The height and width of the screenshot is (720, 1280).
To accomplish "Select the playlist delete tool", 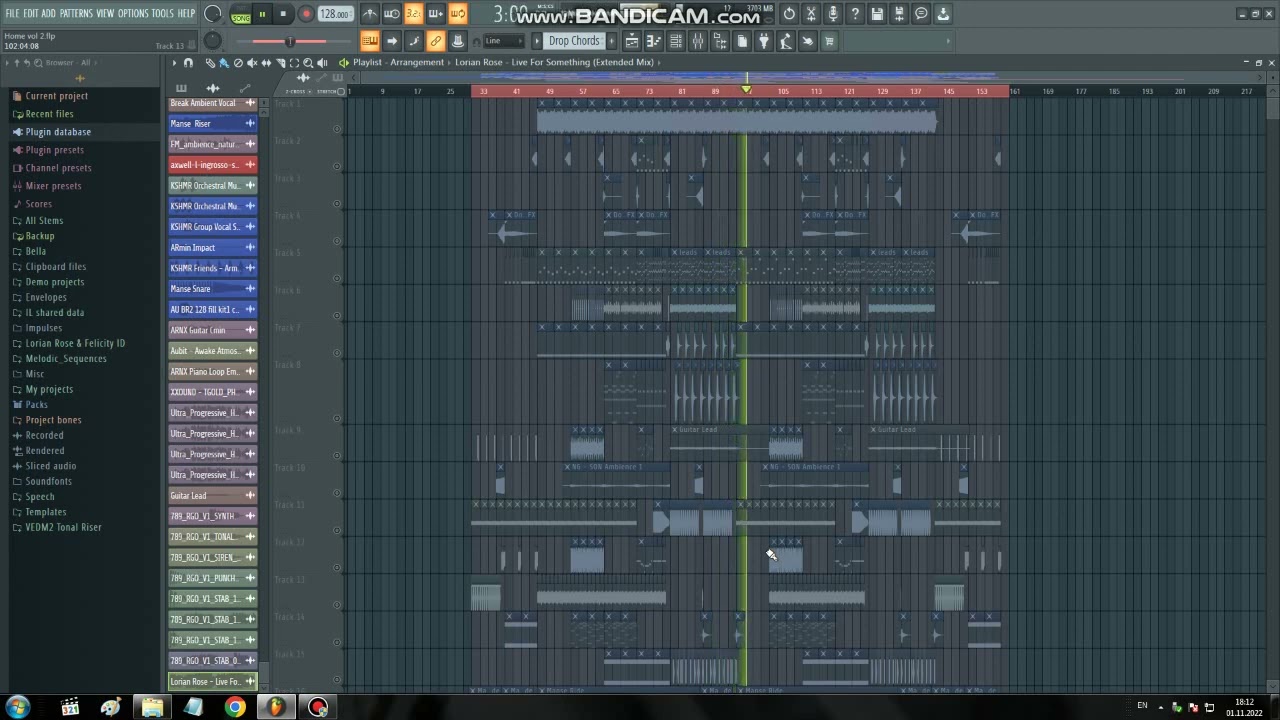I will tap(238, 63).
